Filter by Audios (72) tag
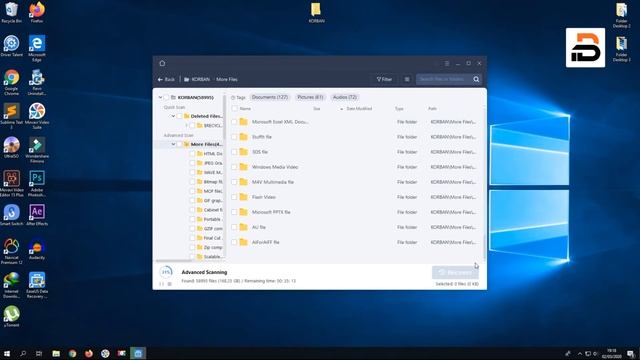This screenshot has height=360, width=640. tap(345, 97)
